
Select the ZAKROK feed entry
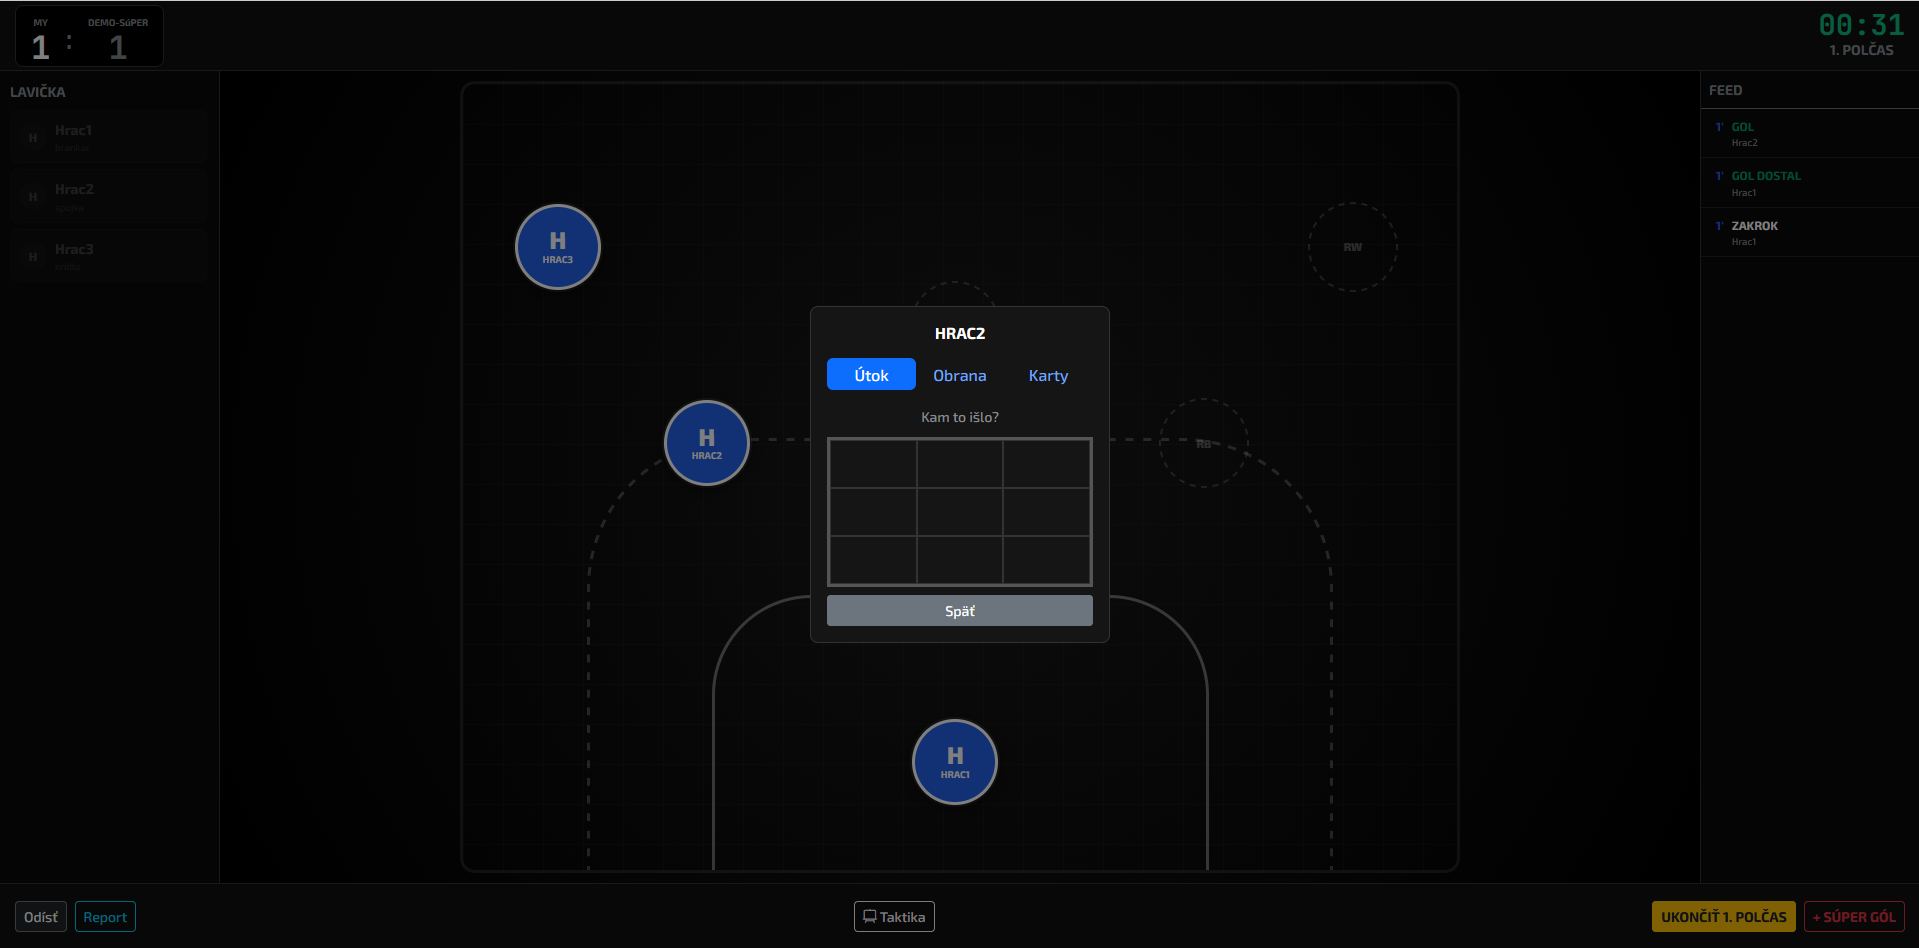coord(1808,232)
